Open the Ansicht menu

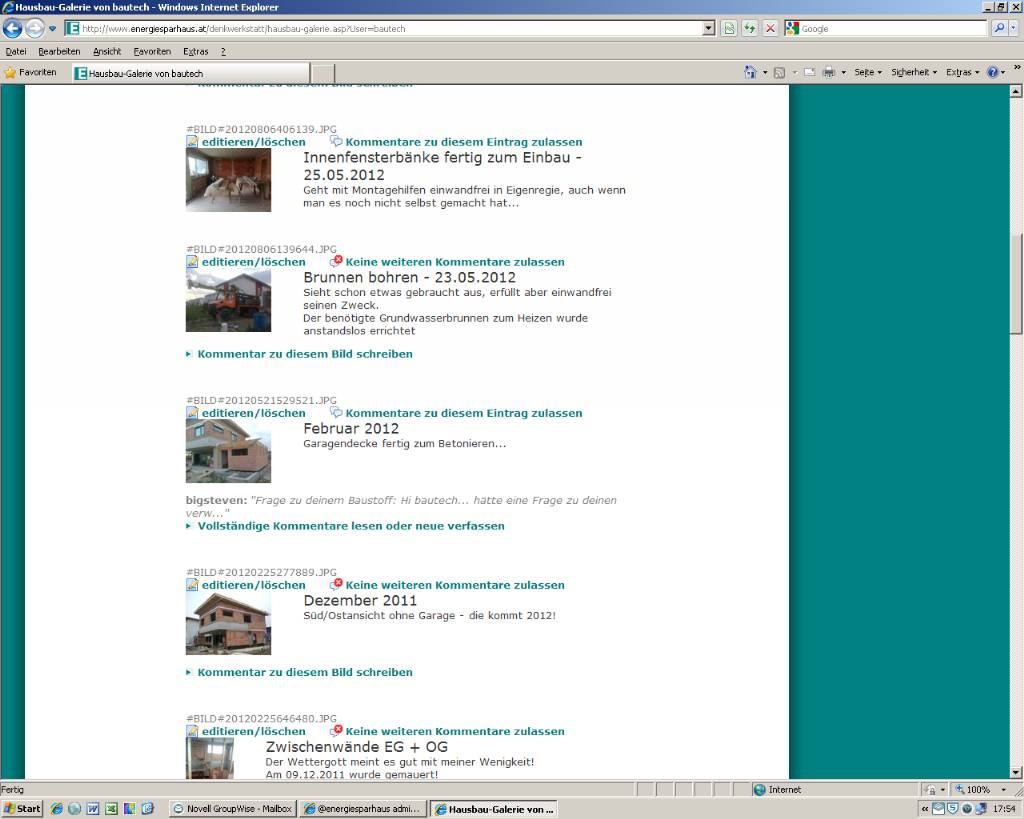(107, 51)
